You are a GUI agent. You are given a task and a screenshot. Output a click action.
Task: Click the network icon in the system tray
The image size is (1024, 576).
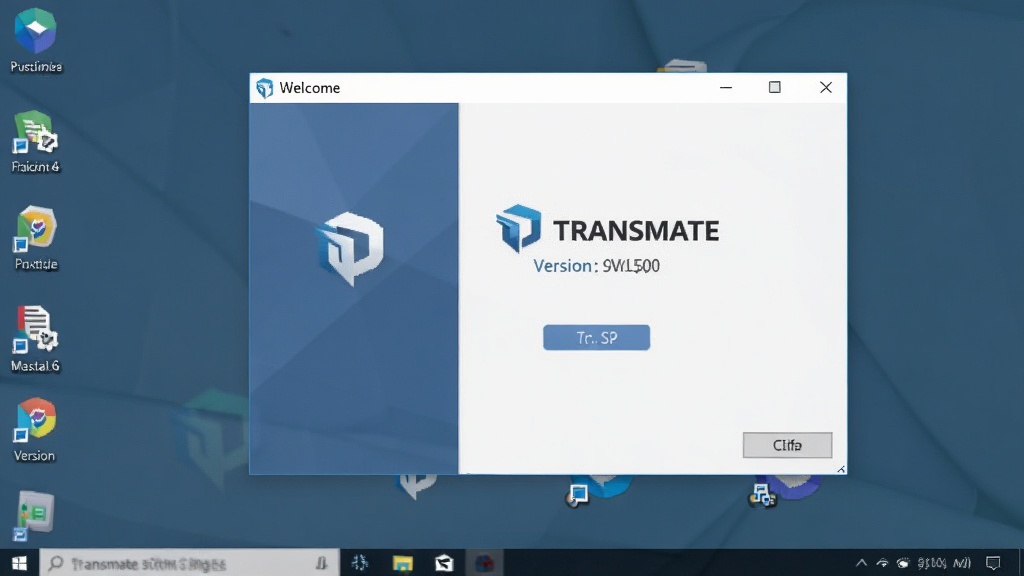[882, 563]
